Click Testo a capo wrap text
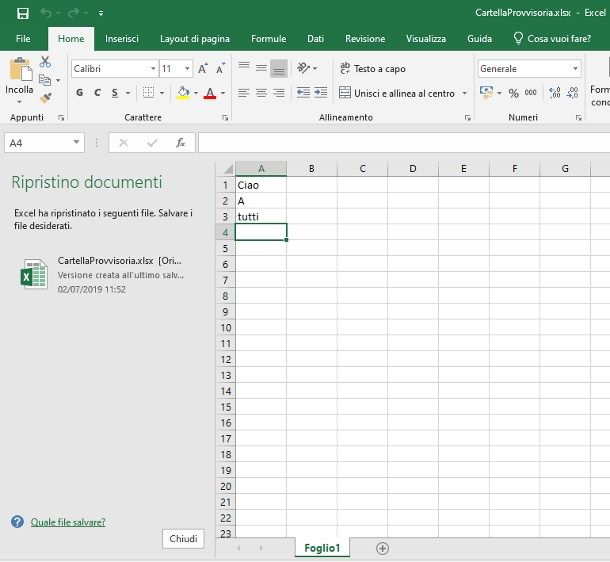The height and width of the screenshot is (562, 610). (372, 68)
